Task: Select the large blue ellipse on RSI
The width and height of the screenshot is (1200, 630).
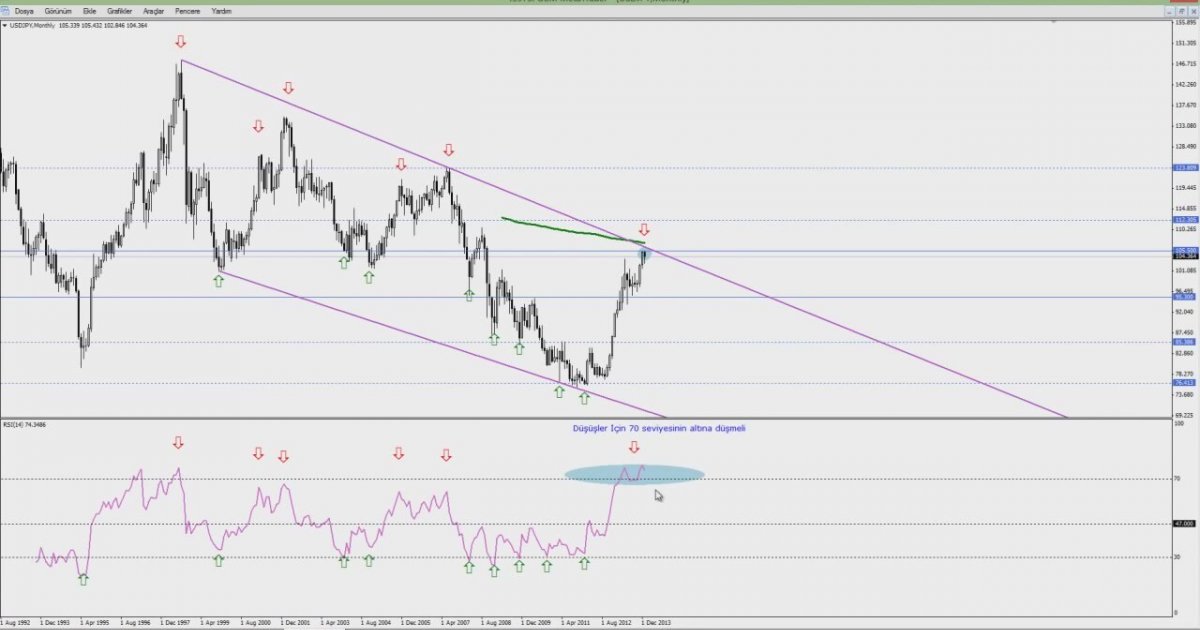Action: click(634, 474)
